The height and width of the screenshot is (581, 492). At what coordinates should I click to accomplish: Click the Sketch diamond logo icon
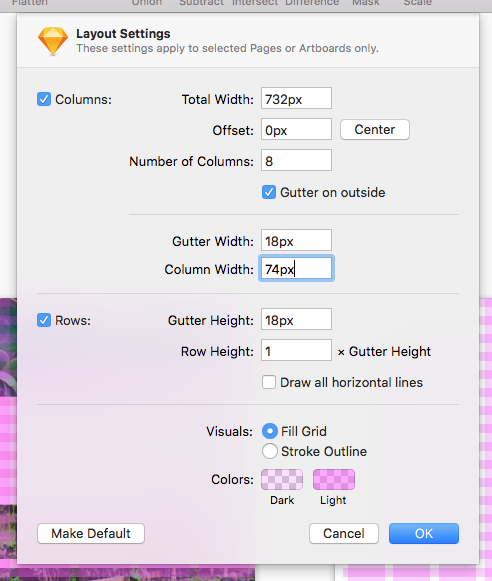point(53,41)
